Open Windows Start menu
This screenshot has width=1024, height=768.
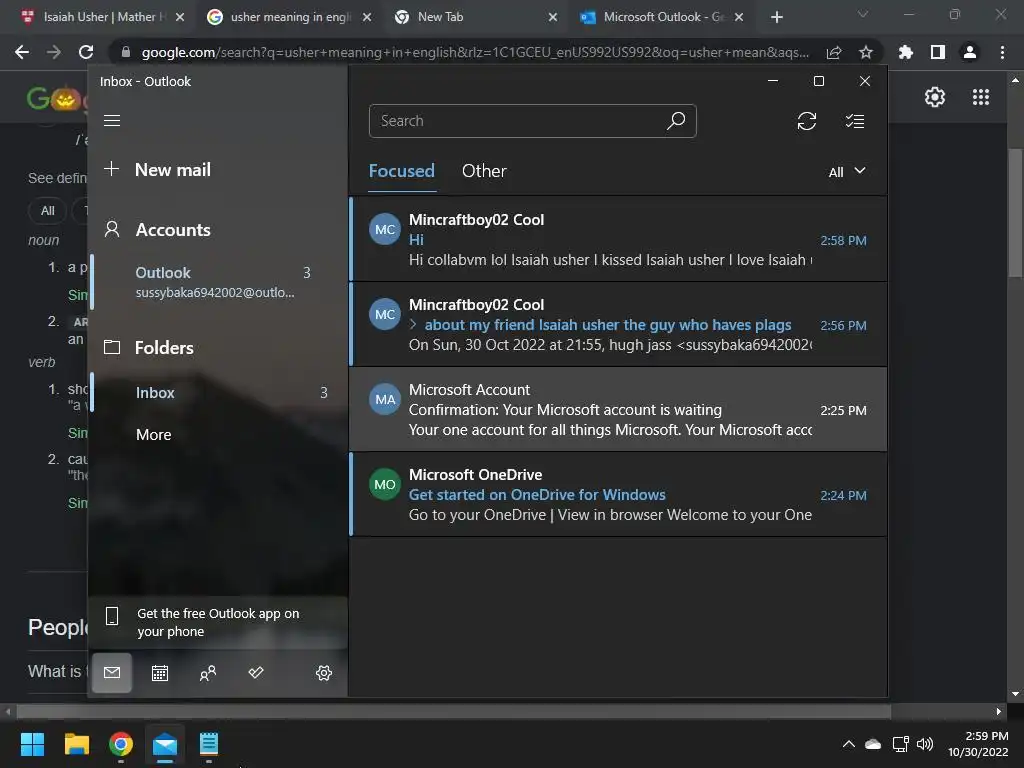32,744
